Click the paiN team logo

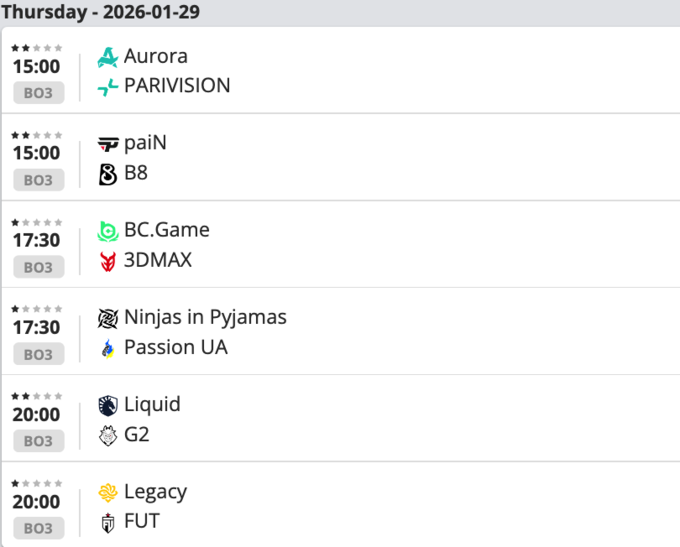click(108, 144)
